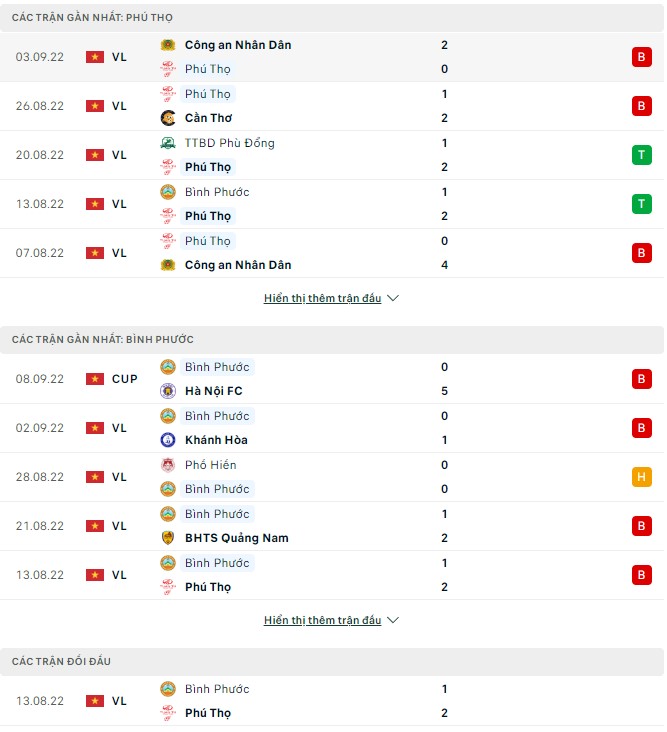Click Khánh Hòa team logo

(x=168, y=440)
